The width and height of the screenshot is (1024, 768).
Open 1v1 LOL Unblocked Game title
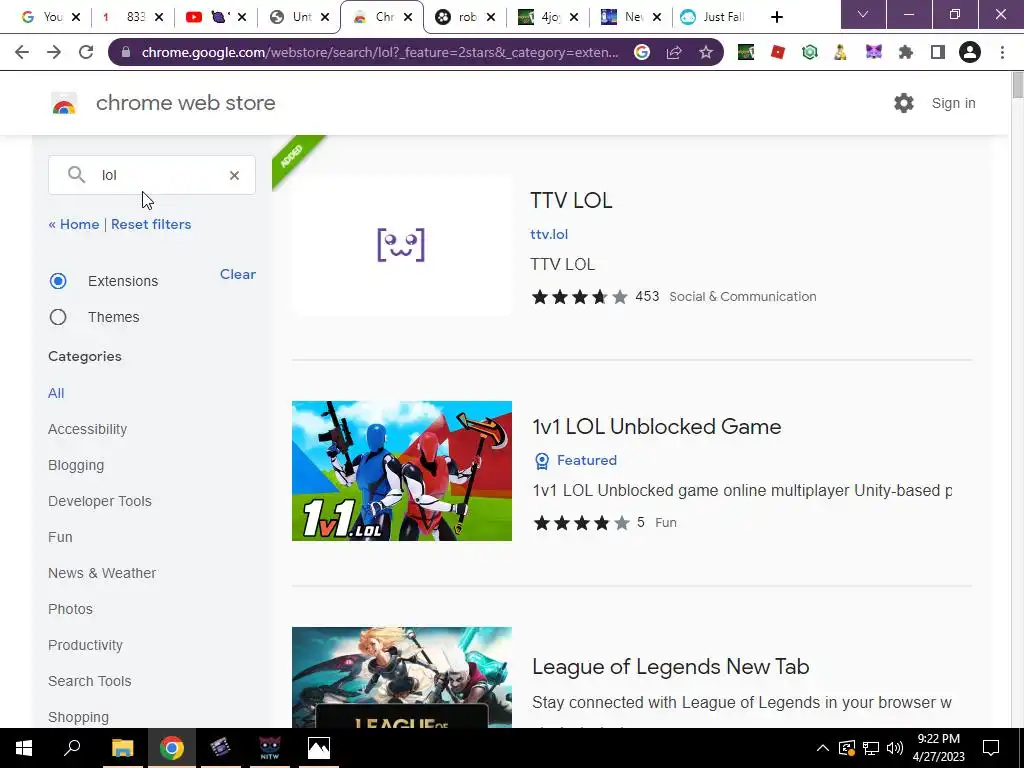point(657,426)
